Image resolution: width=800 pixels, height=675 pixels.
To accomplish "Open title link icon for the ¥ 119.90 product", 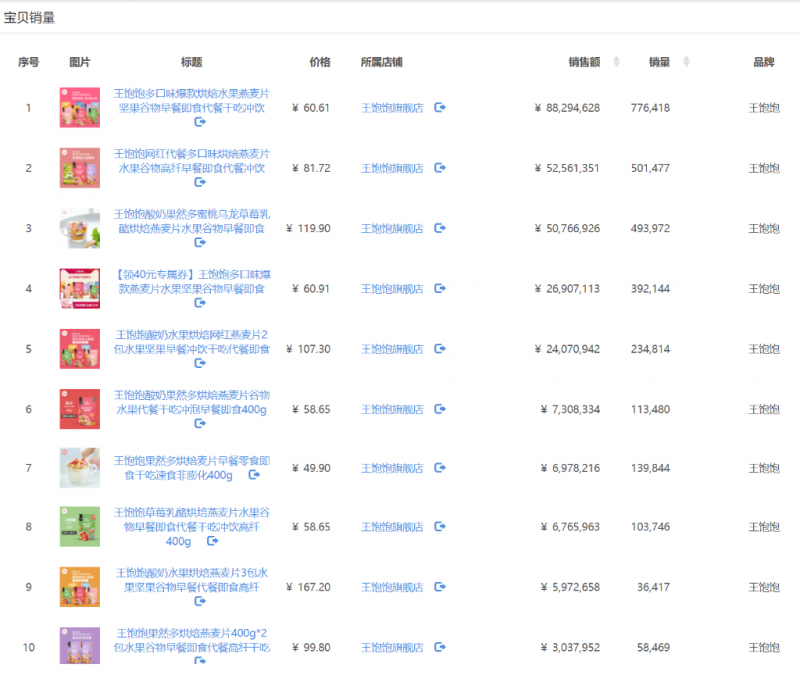I will pos(200,243).
